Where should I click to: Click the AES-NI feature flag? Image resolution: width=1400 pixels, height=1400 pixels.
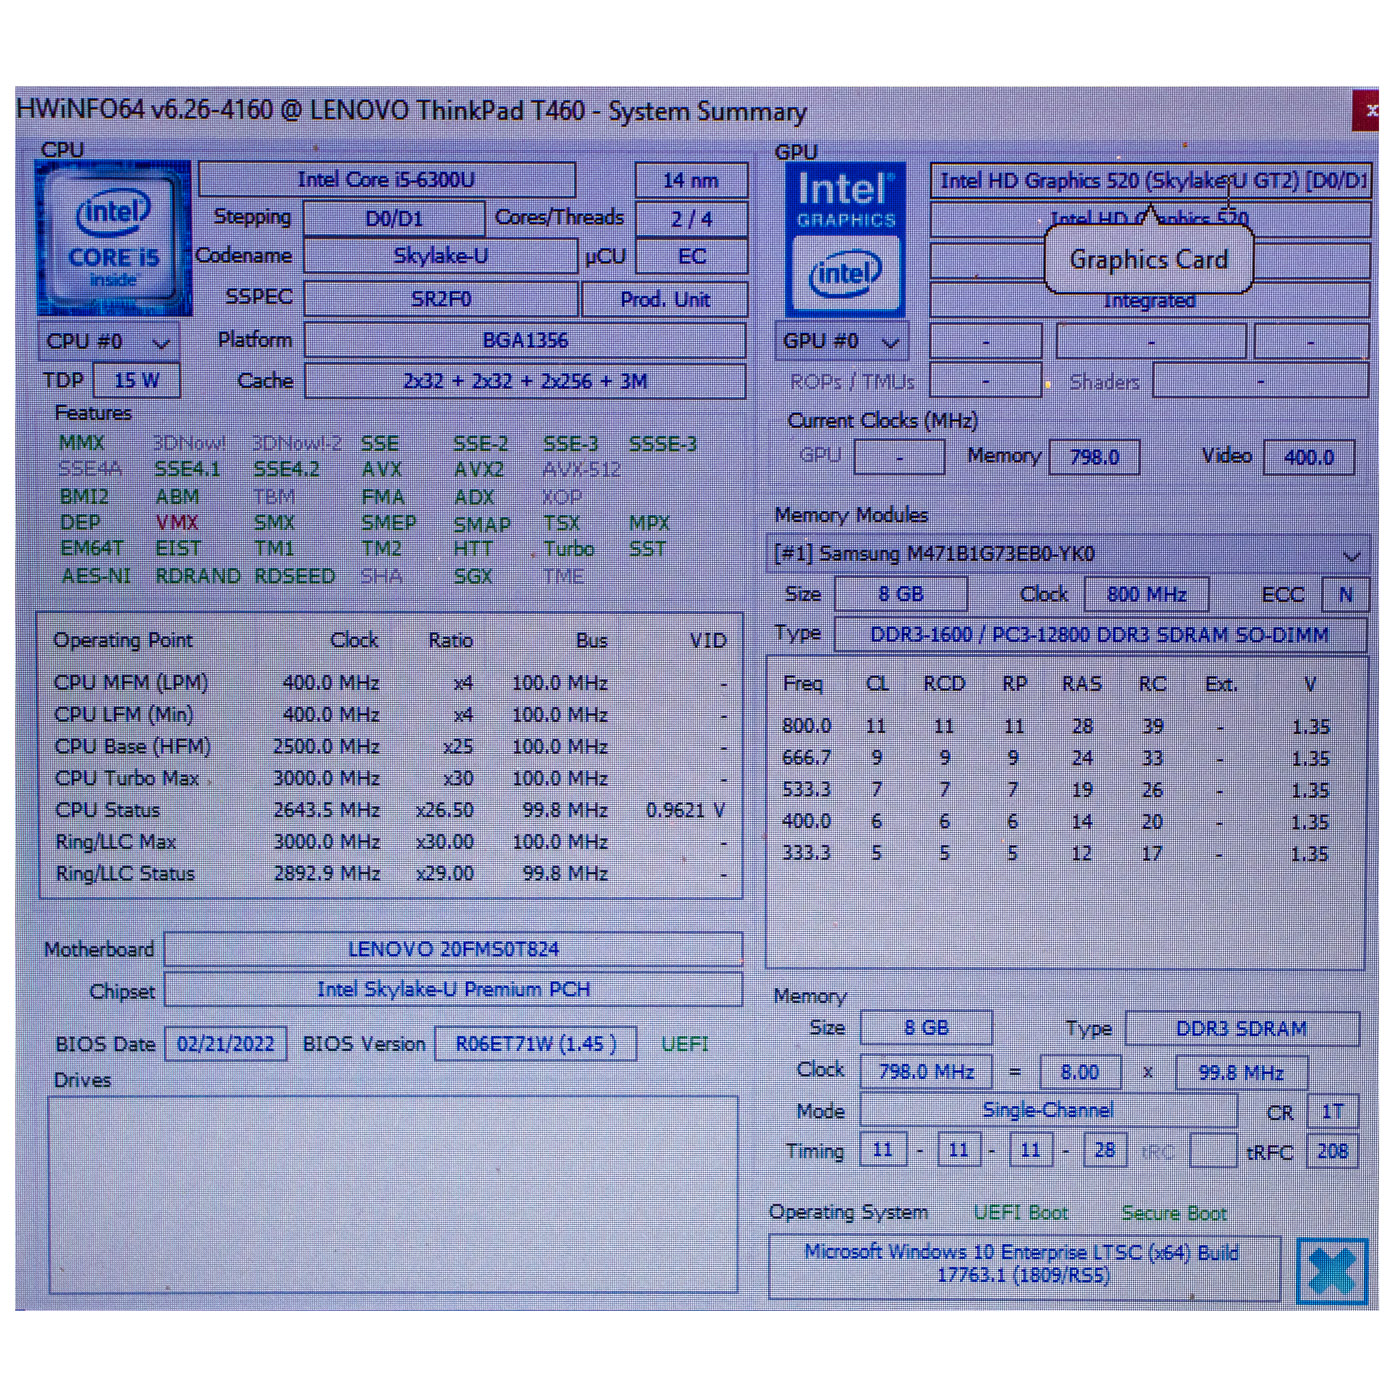pyautogui.click(x=96, y=576)
